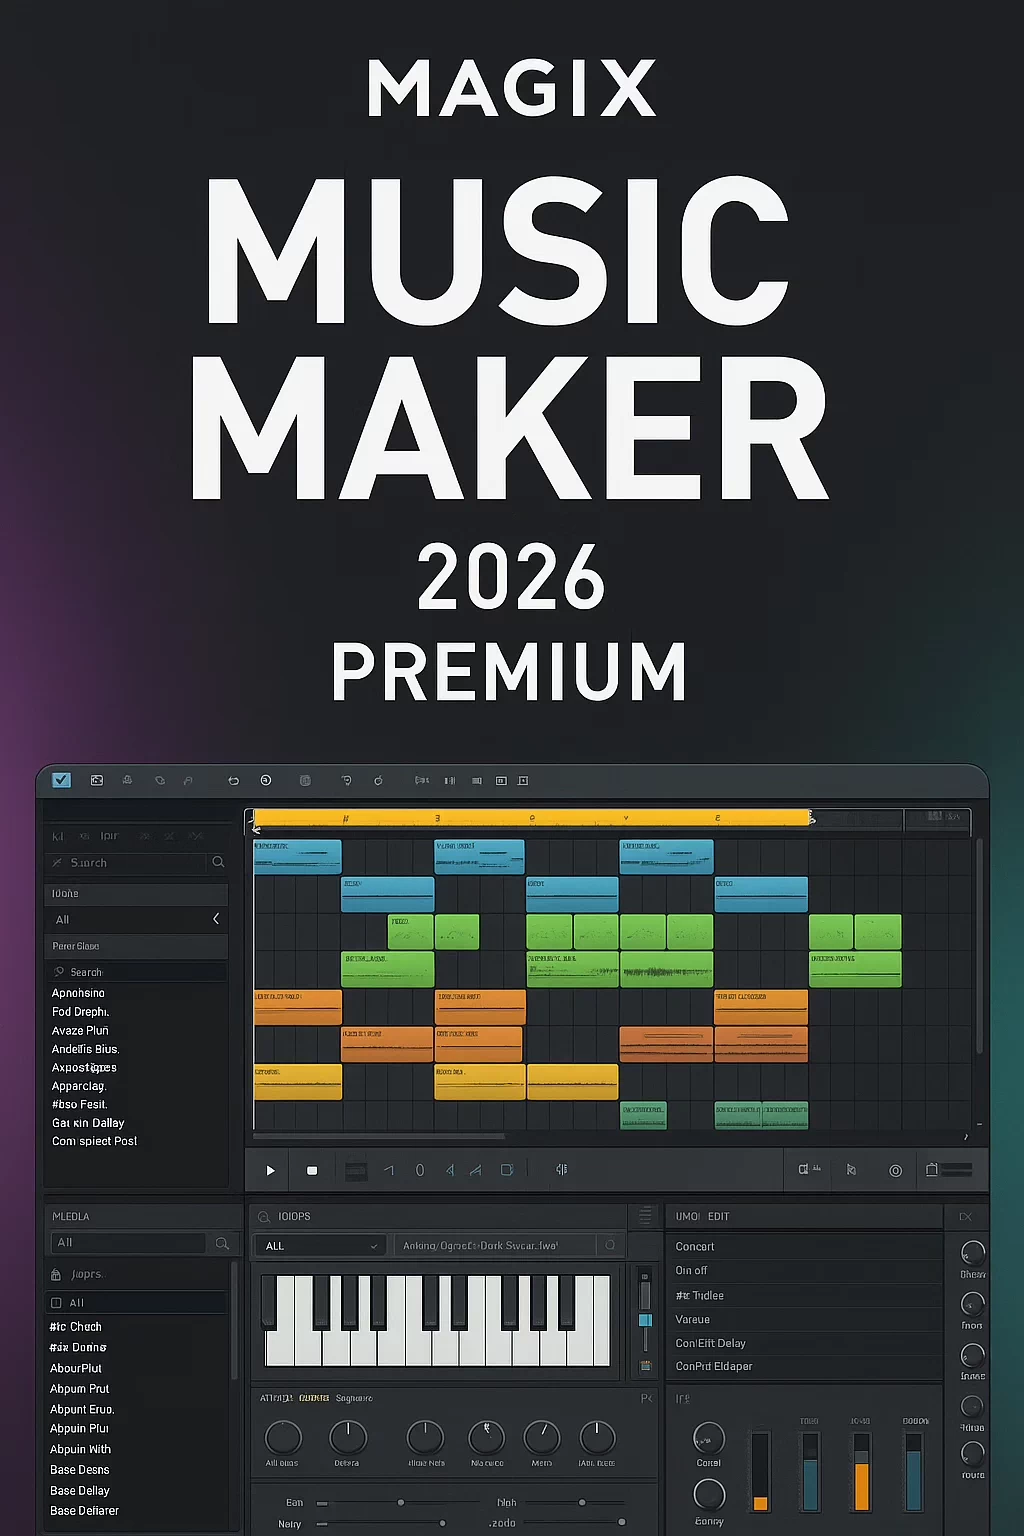Select Concart in the edit list
The width and height of the screenshot is (1024, 1536).
pyautogui.click(x=804, y=1247)
